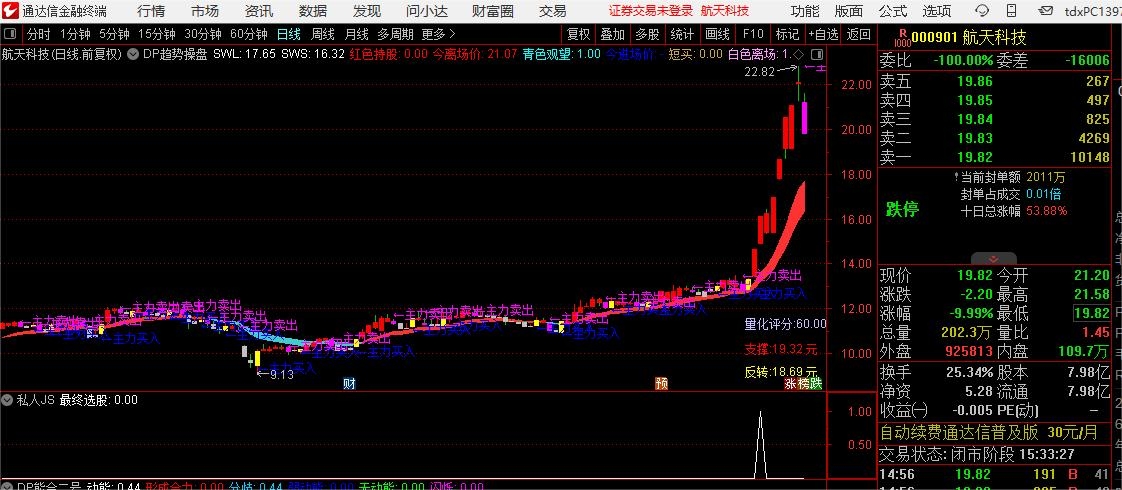The width and height of the screenshot is (1122, 490).
Task: Switch to 60分钟 chart period
Action: (248, 34)
